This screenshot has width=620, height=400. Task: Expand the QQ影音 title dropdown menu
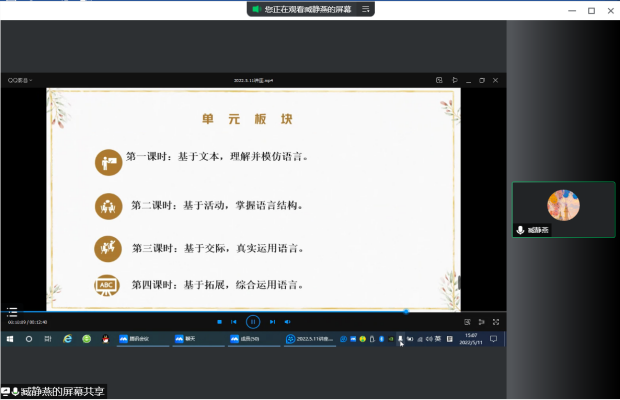point(20,80)
